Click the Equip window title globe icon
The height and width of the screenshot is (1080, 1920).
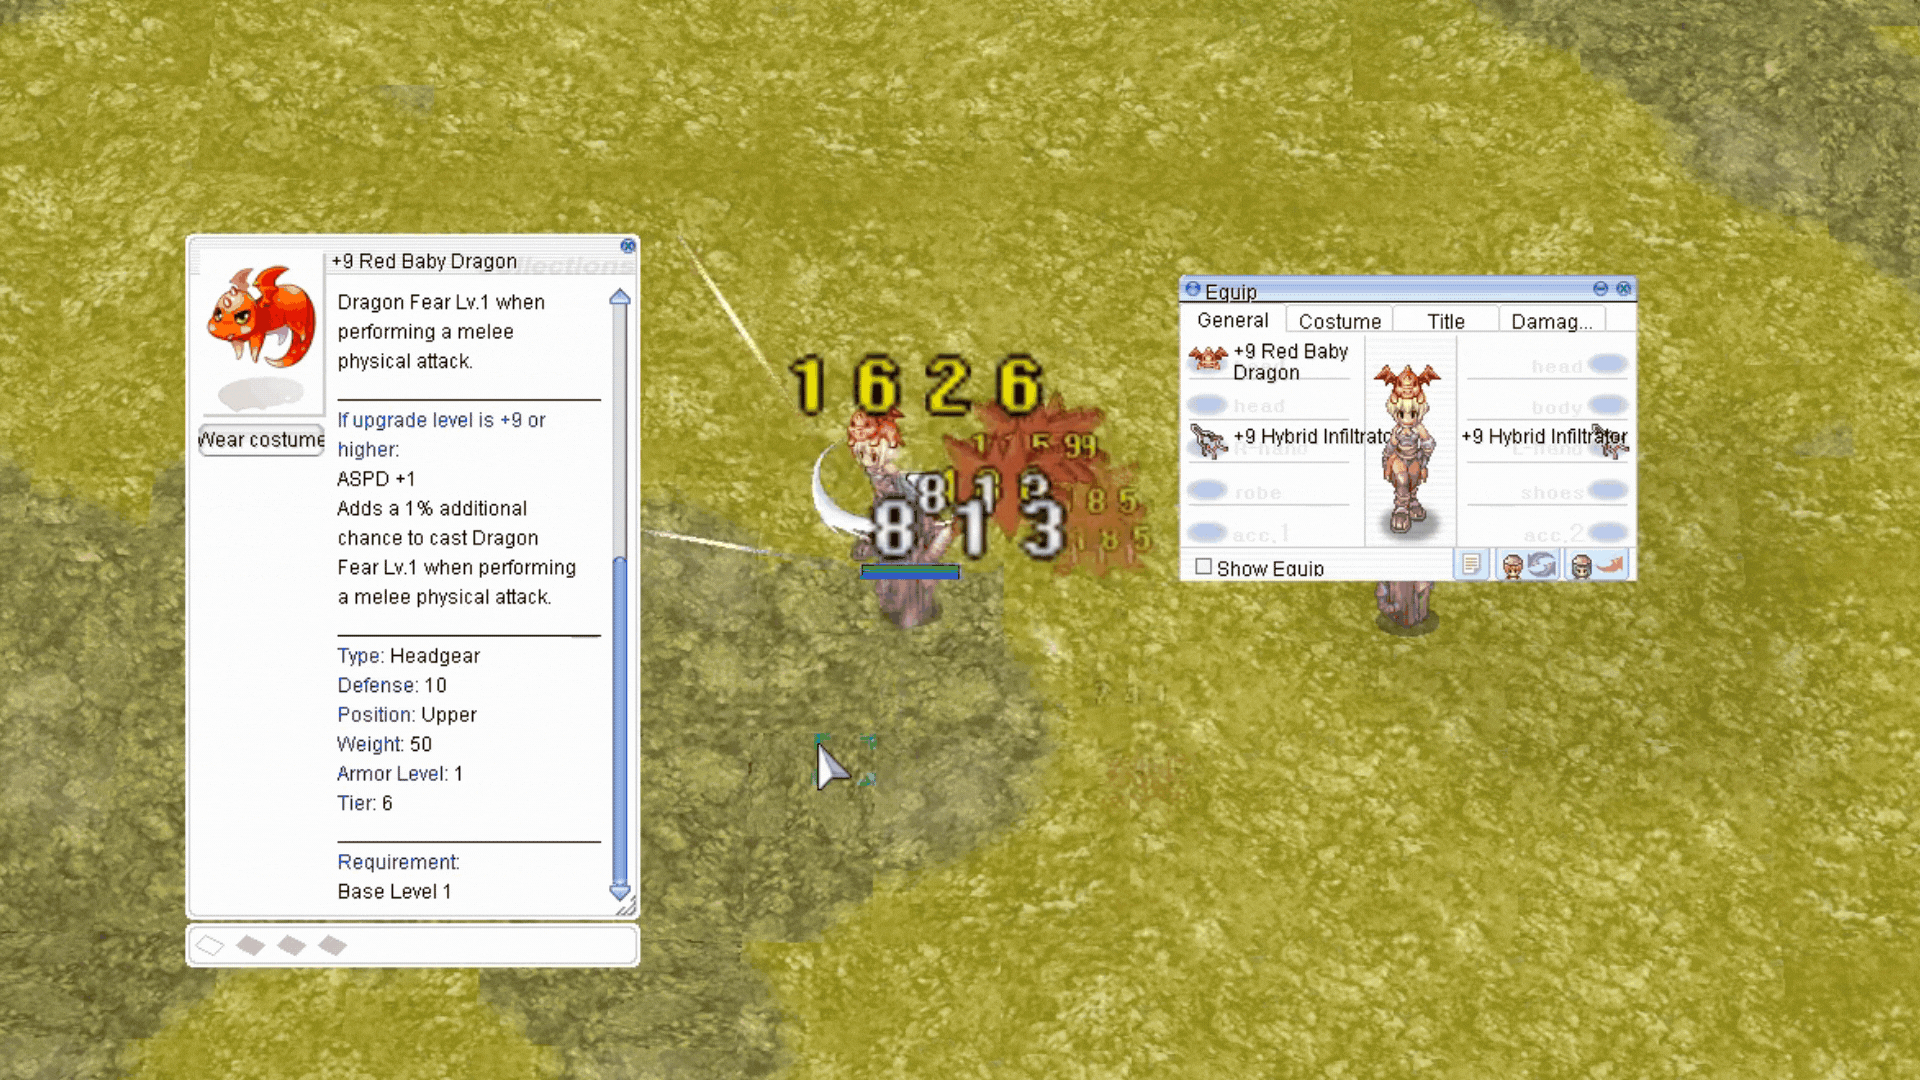coord(1193,289)
